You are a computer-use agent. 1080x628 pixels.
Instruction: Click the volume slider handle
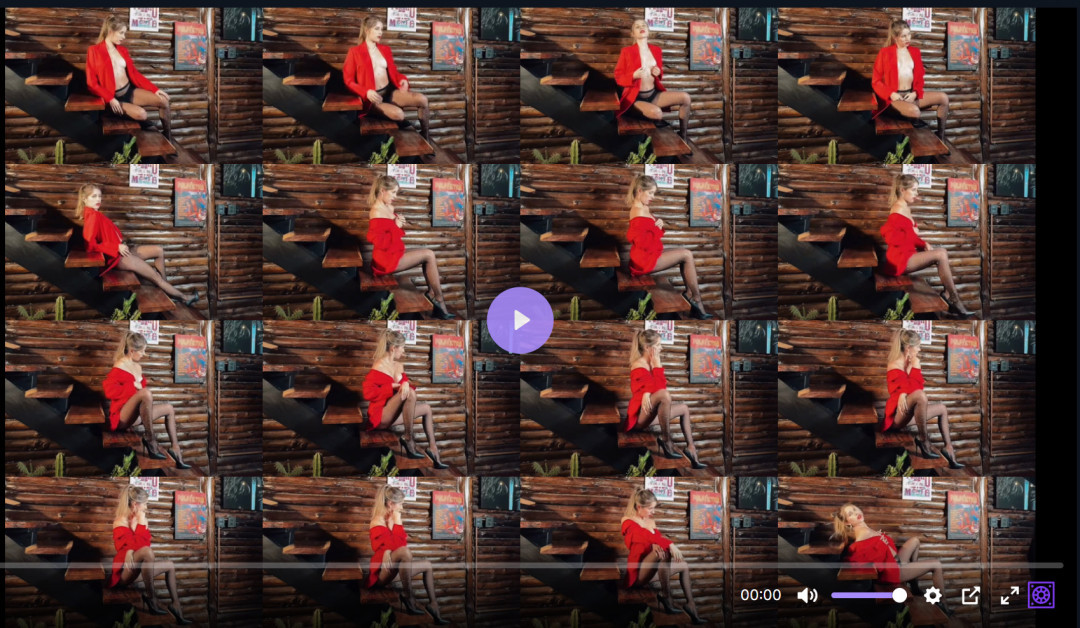point(899,596)
